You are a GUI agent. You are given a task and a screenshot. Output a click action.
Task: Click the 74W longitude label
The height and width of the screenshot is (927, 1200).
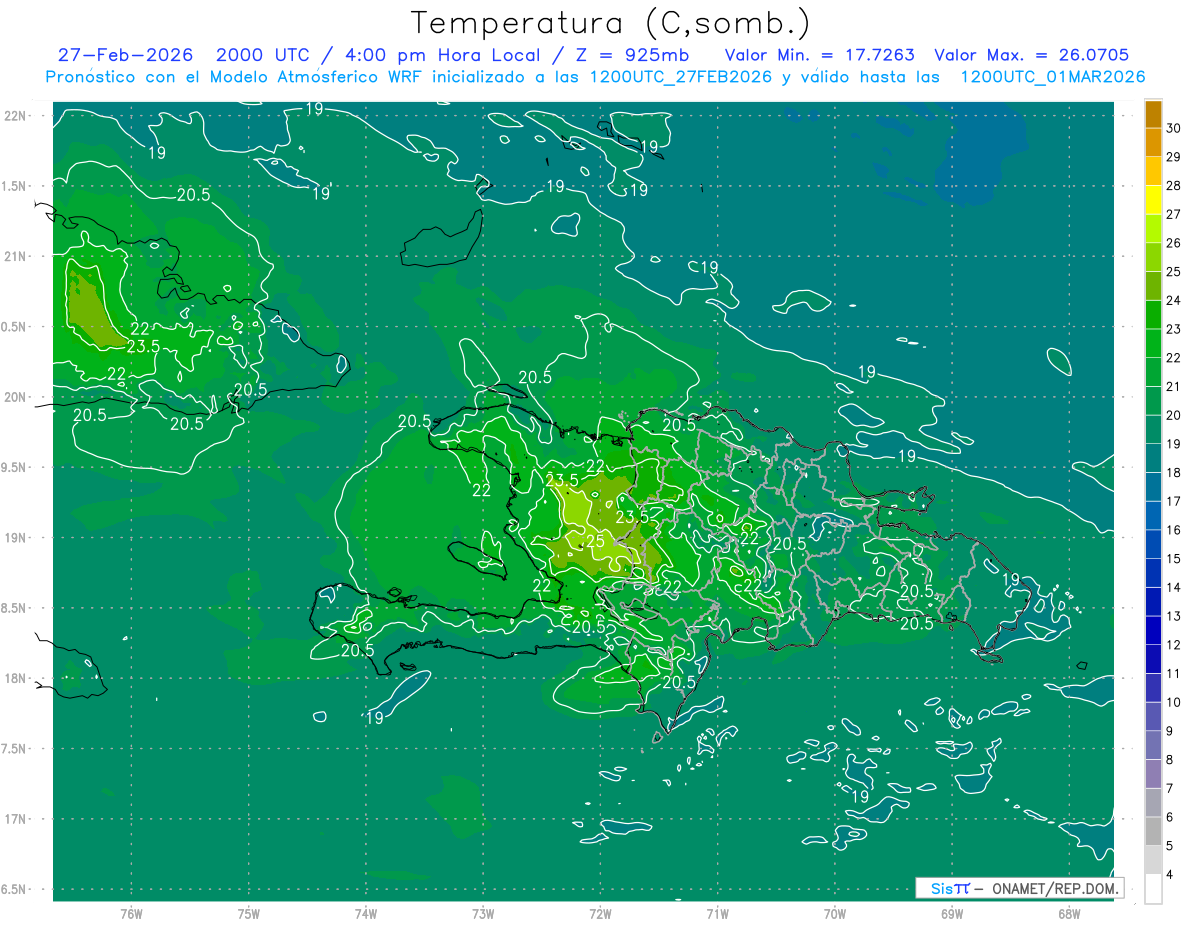(x=366, y=913)
